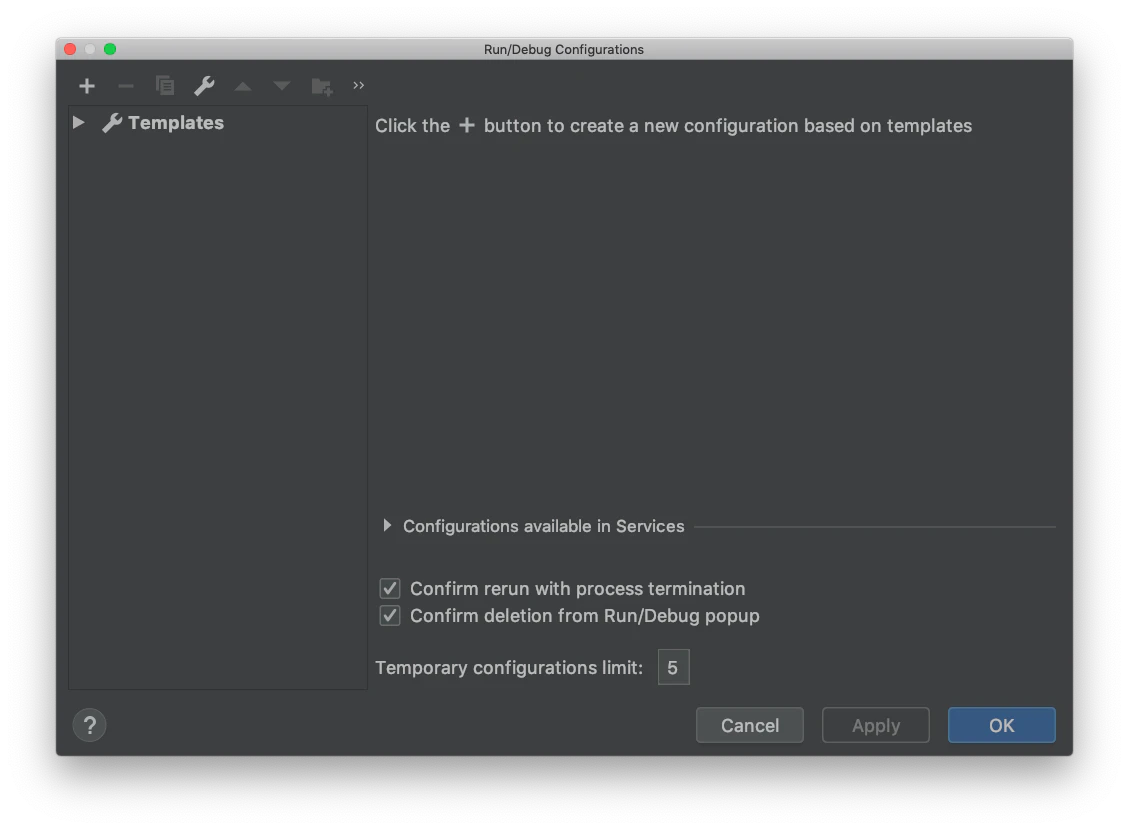Viewport: 1129px width, 830px height.
Task: Click the Move Up arrow icon
Action: point(242,86)
